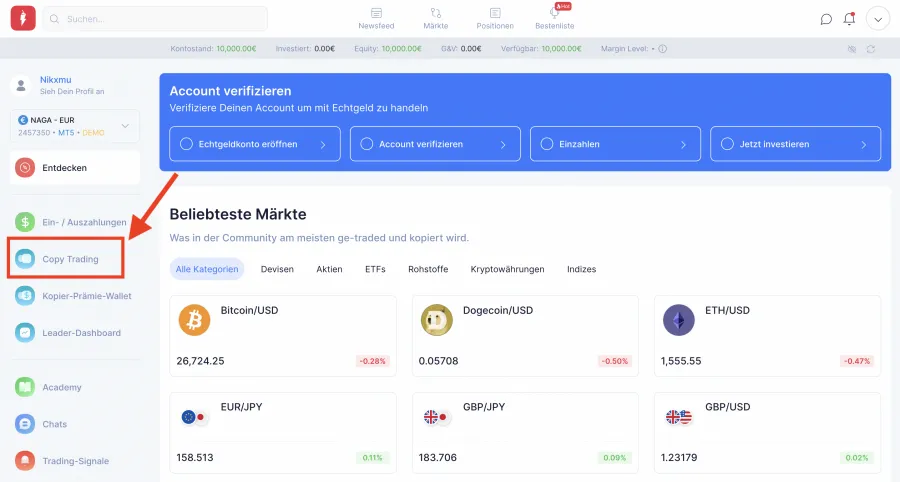This screenshot has height=482, width=900.
Task: Click the ETH/USD -0.47% change badge
Action: click(x=856, y=361)
